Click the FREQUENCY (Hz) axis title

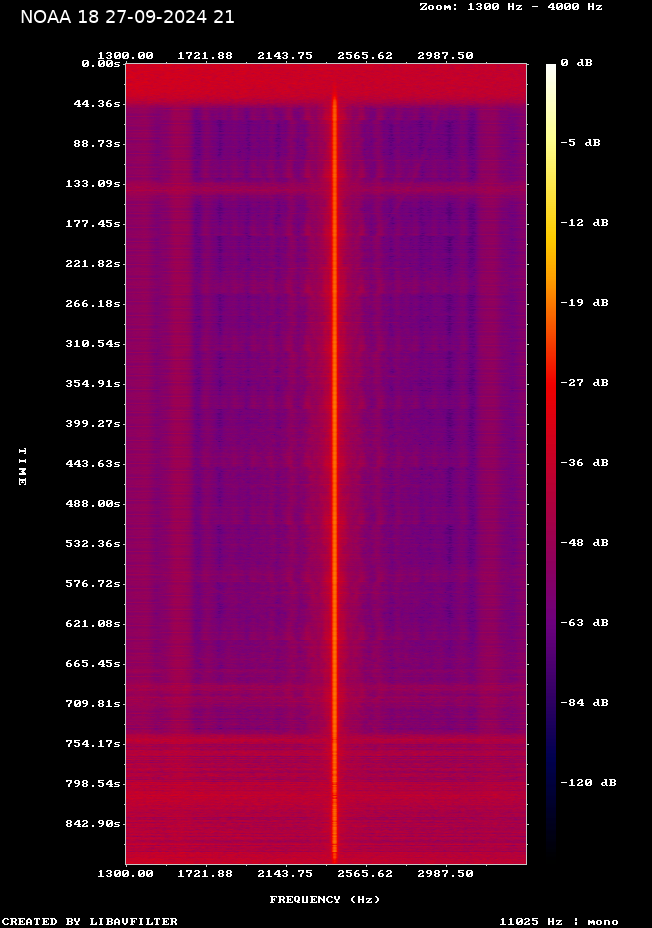click(x=325, y=900)
